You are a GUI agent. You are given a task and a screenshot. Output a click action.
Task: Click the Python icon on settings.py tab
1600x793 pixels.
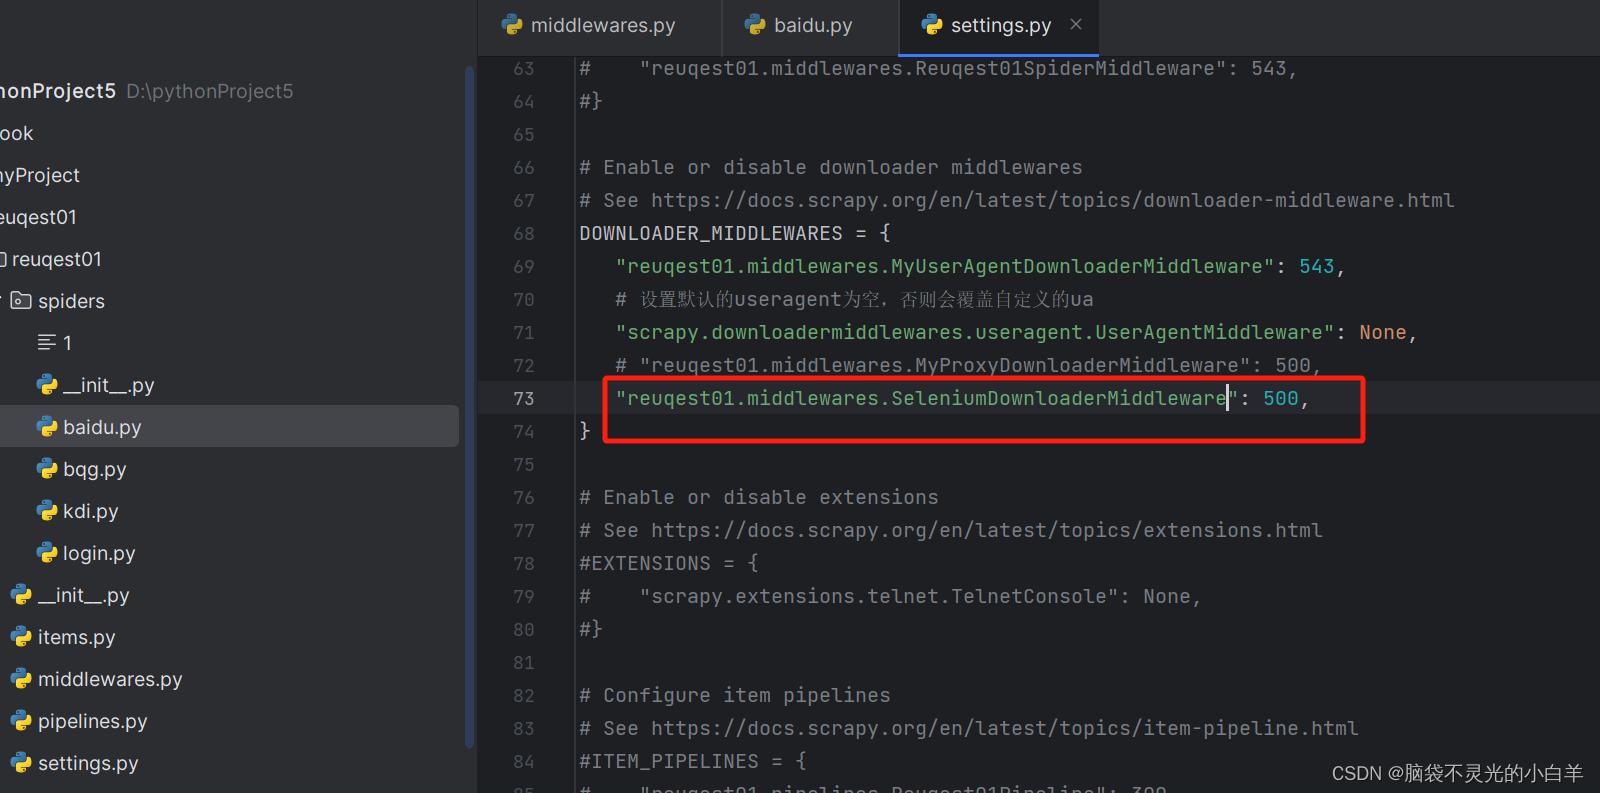point(933,26)
